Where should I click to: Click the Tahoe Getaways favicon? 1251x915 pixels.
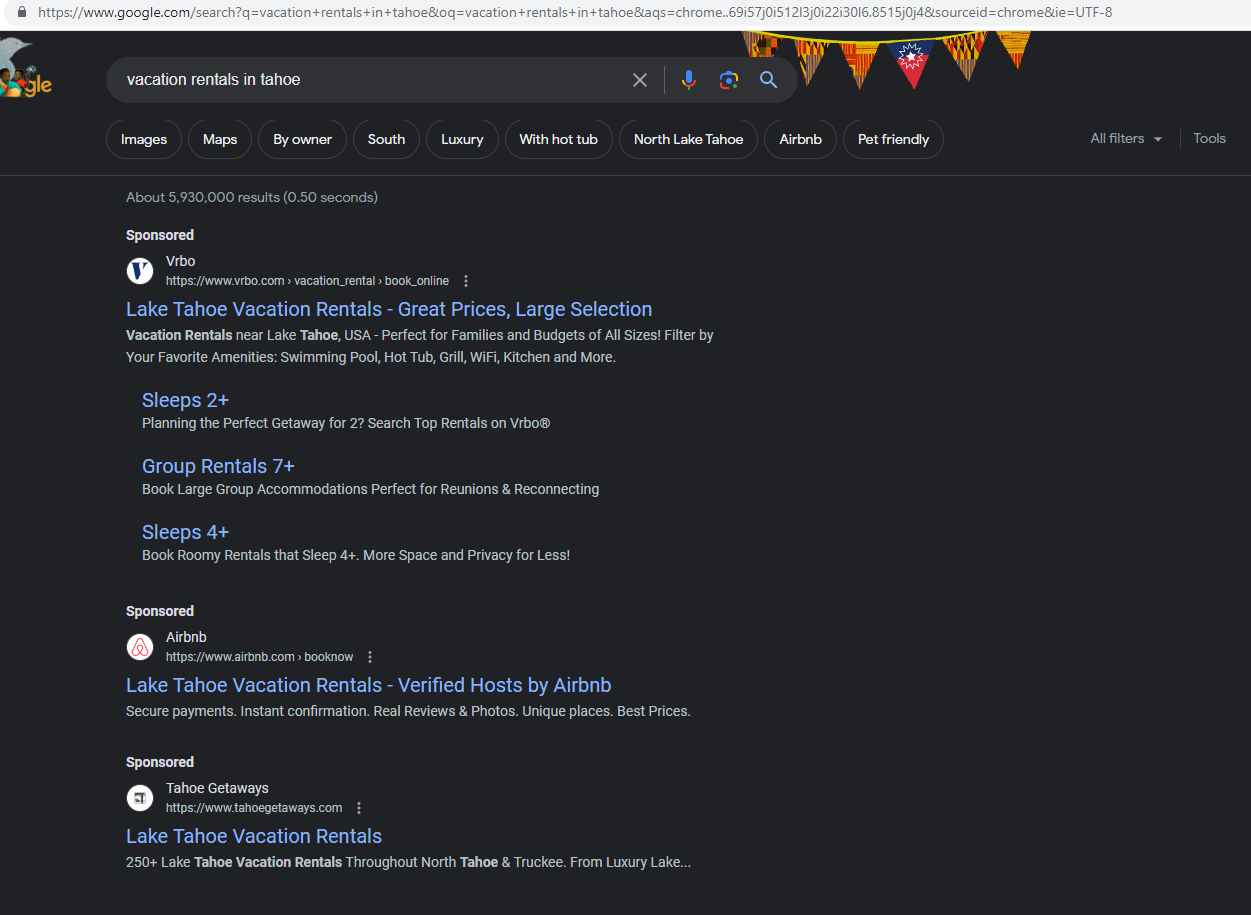coord(140,798)
